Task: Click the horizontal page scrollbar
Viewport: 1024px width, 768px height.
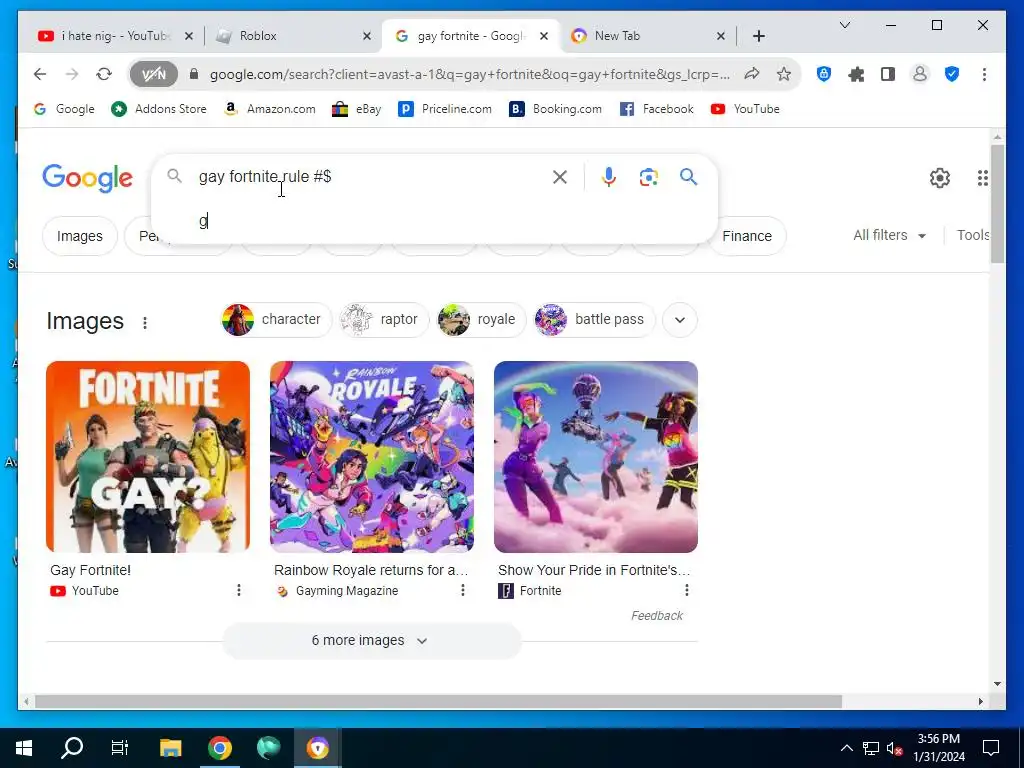Action: [x=438, y=701]
